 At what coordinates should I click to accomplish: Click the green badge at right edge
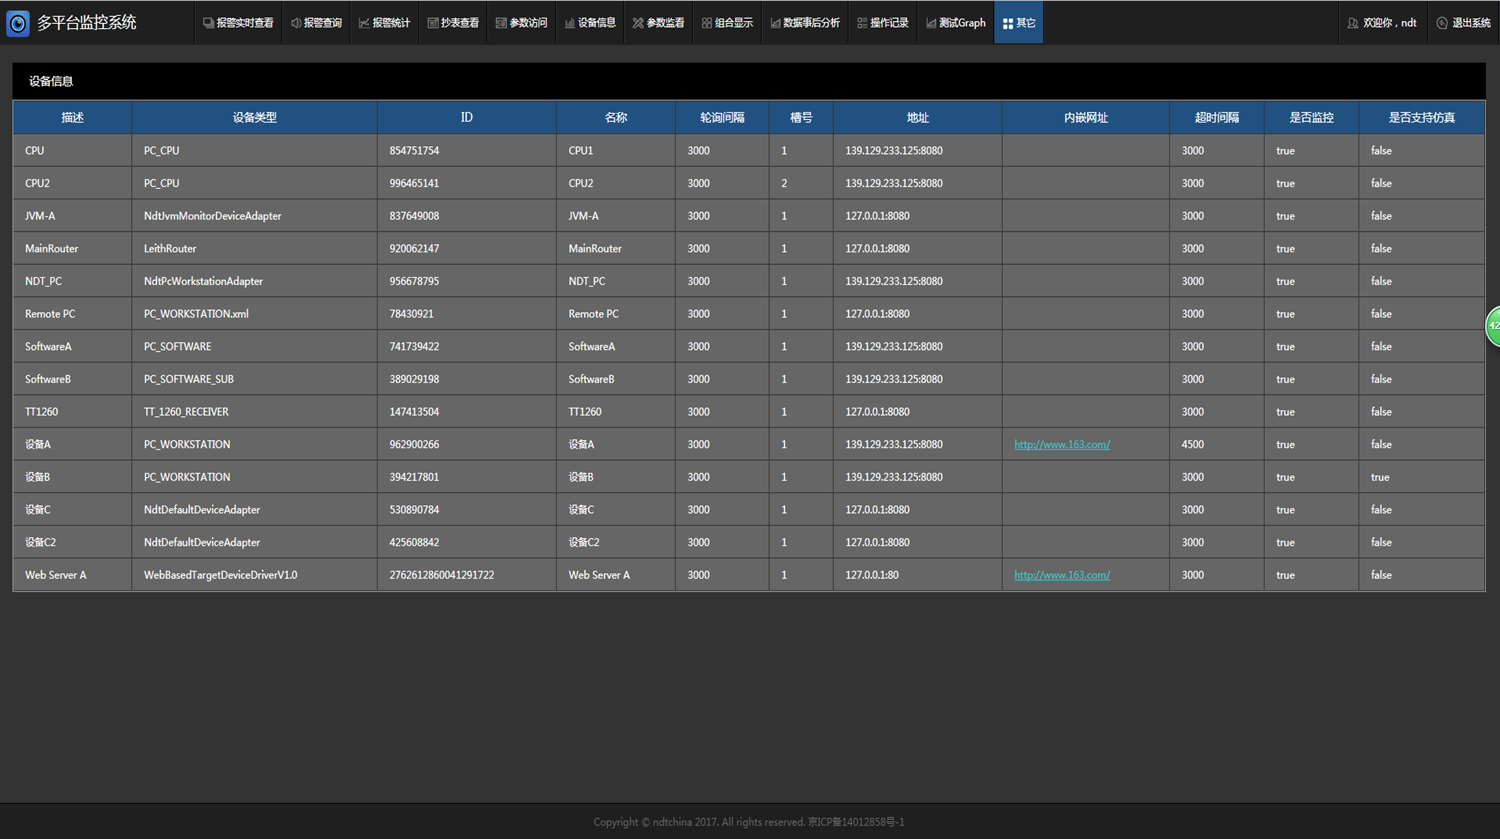pos(1493,326)
